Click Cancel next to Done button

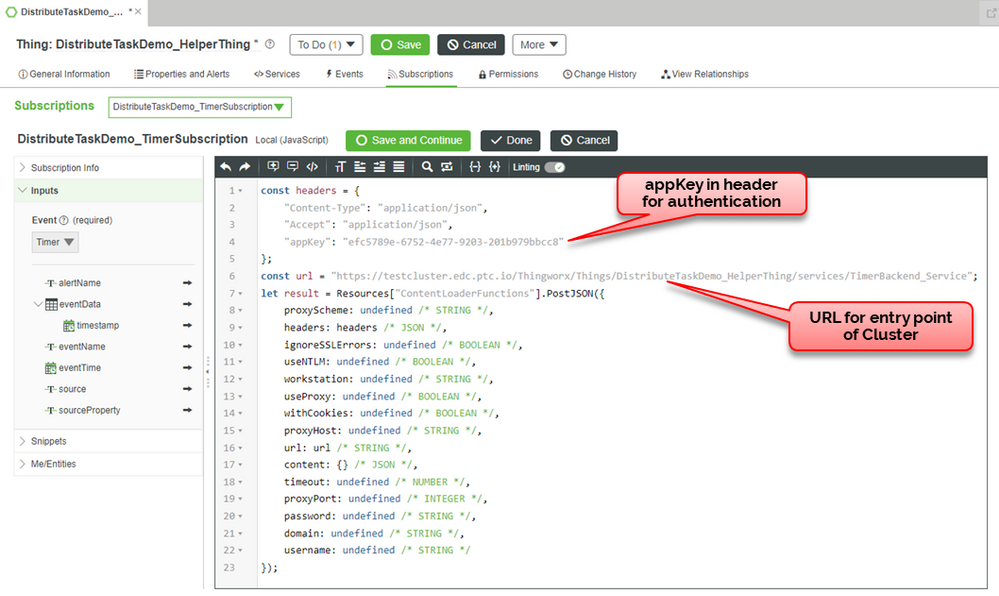coord(584,140)
